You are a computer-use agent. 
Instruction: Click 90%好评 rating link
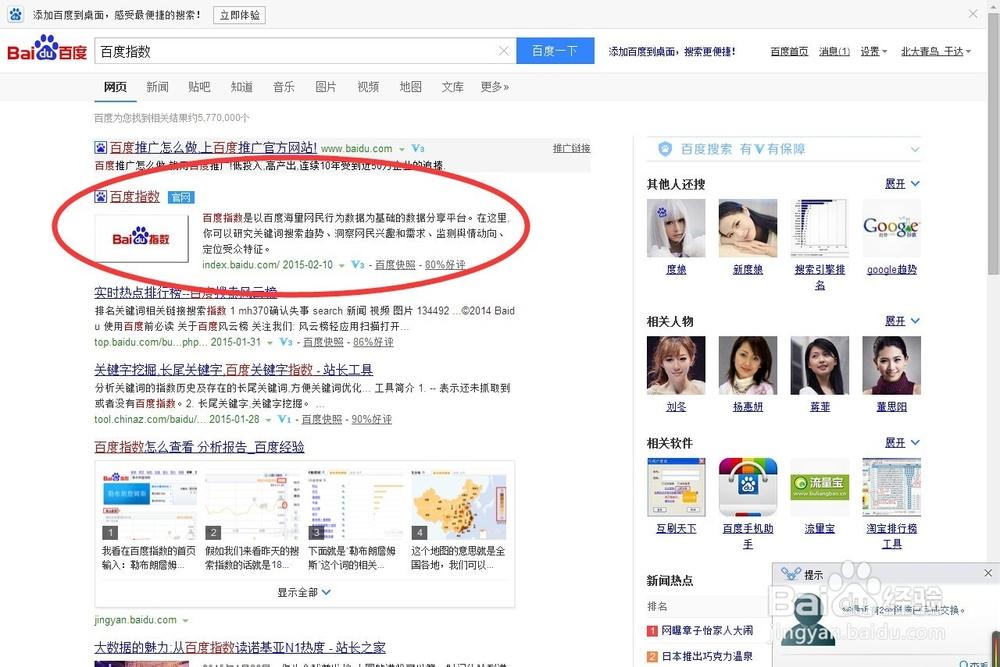371,419
